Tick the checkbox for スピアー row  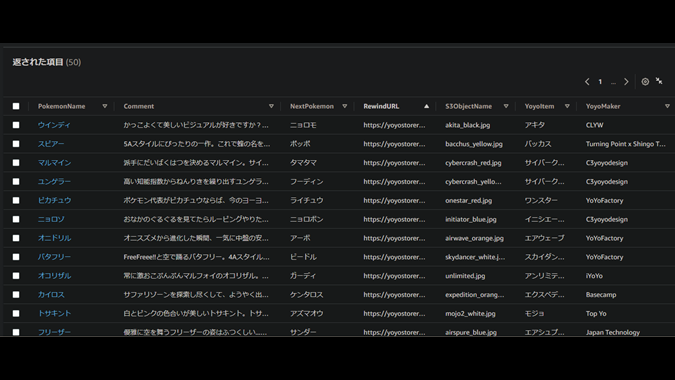tap(16, 144)
